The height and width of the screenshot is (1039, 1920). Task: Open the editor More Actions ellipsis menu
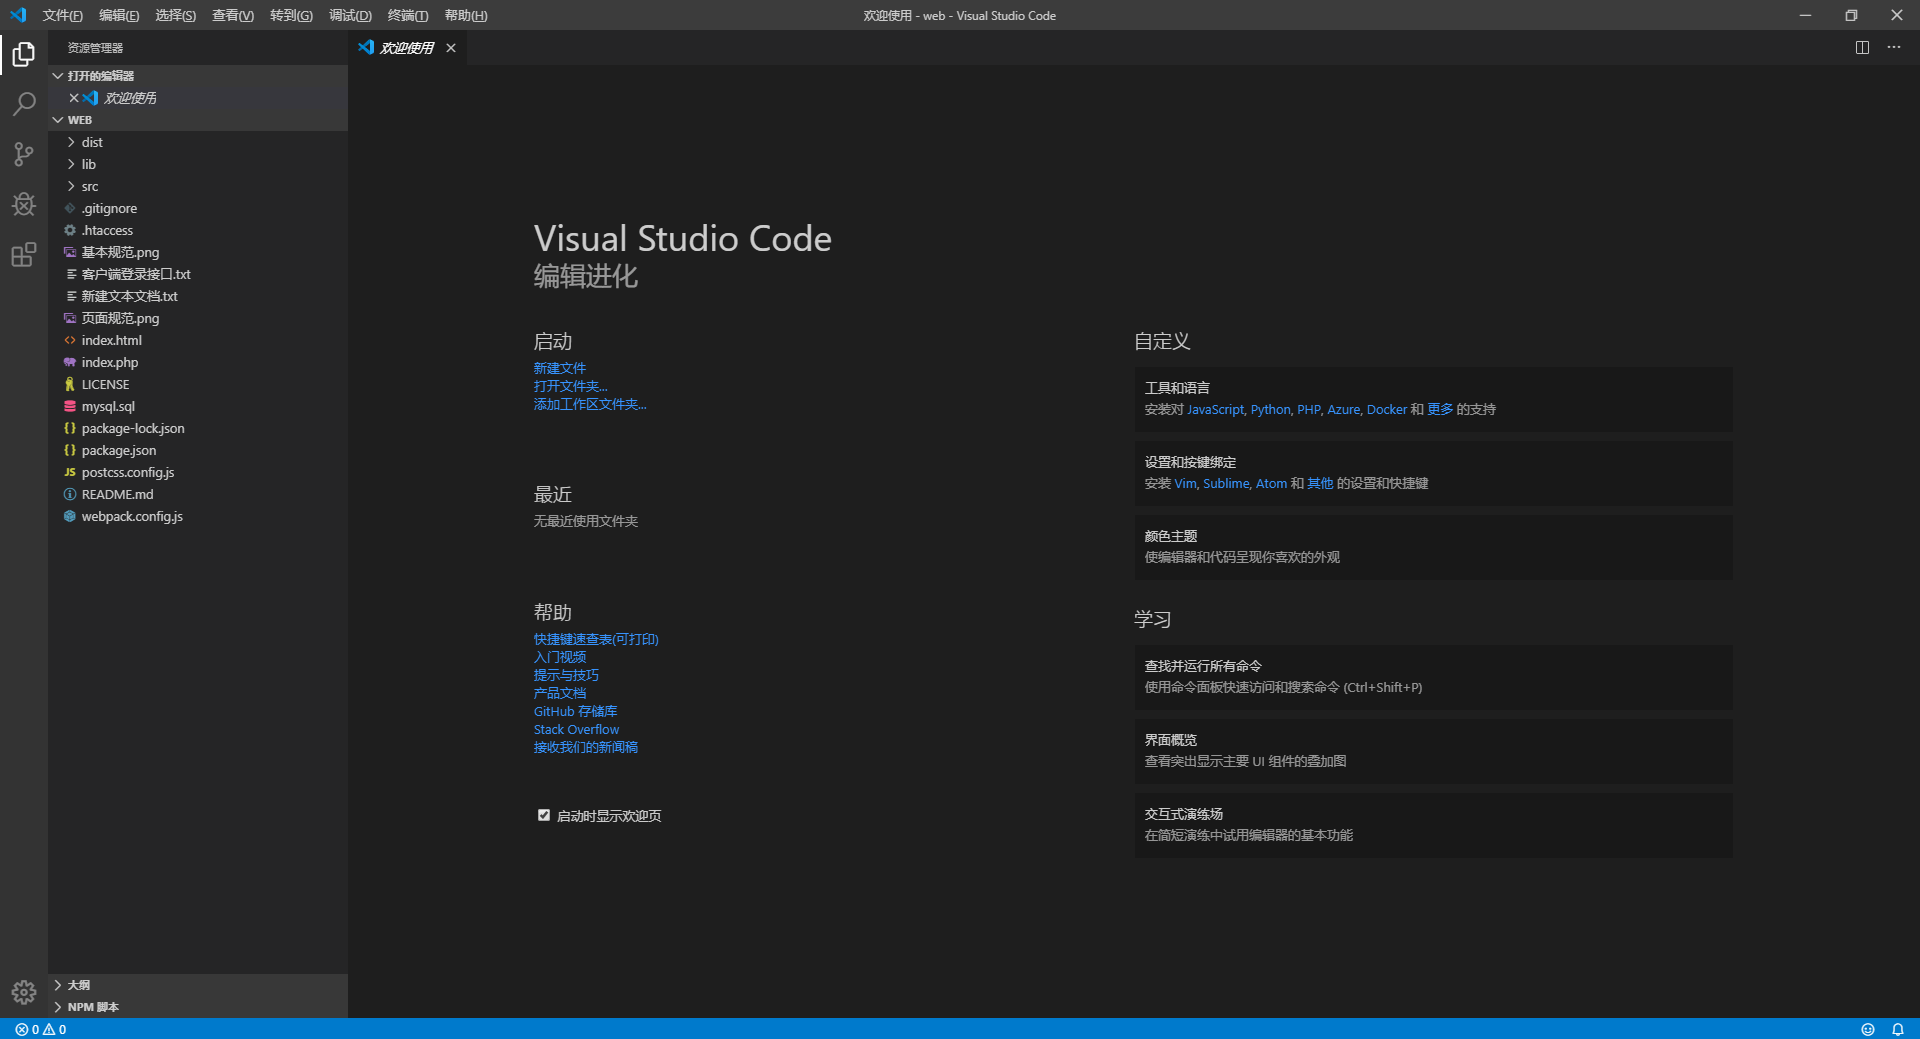(1893, 47)
